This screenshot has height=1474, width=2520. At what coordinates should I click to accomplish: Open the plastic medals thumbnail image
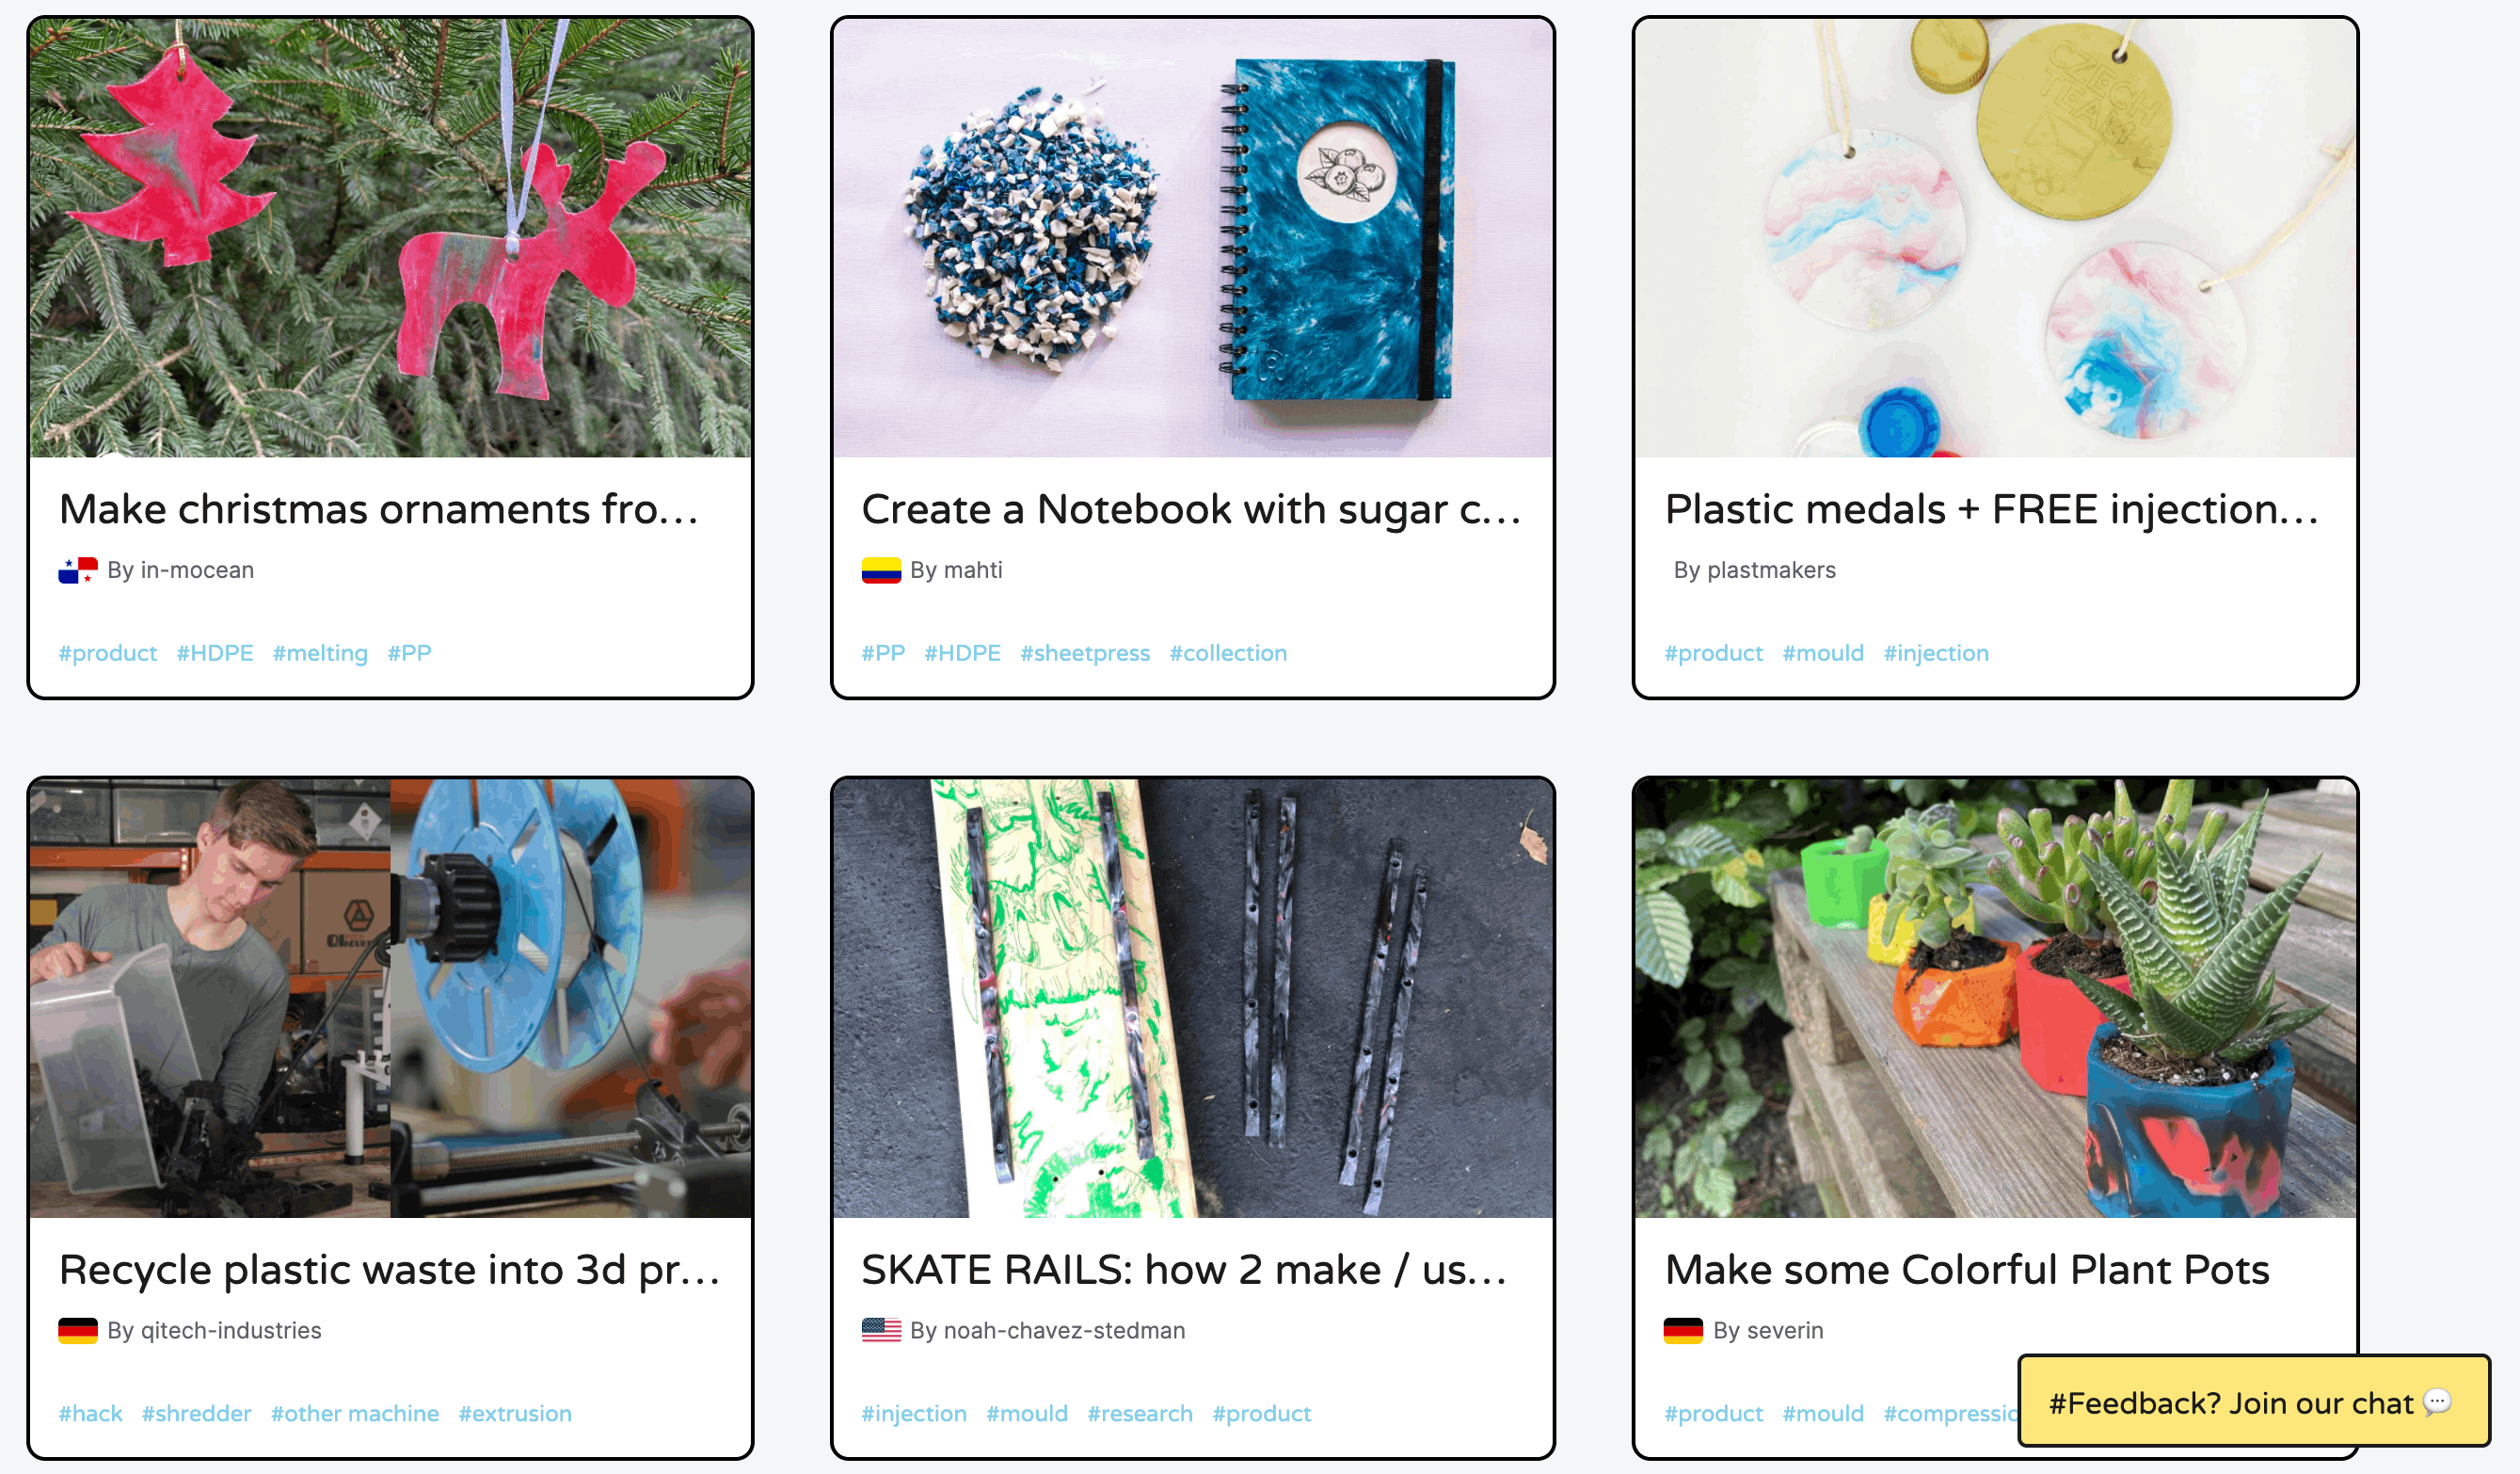(x=1995, y=238)
